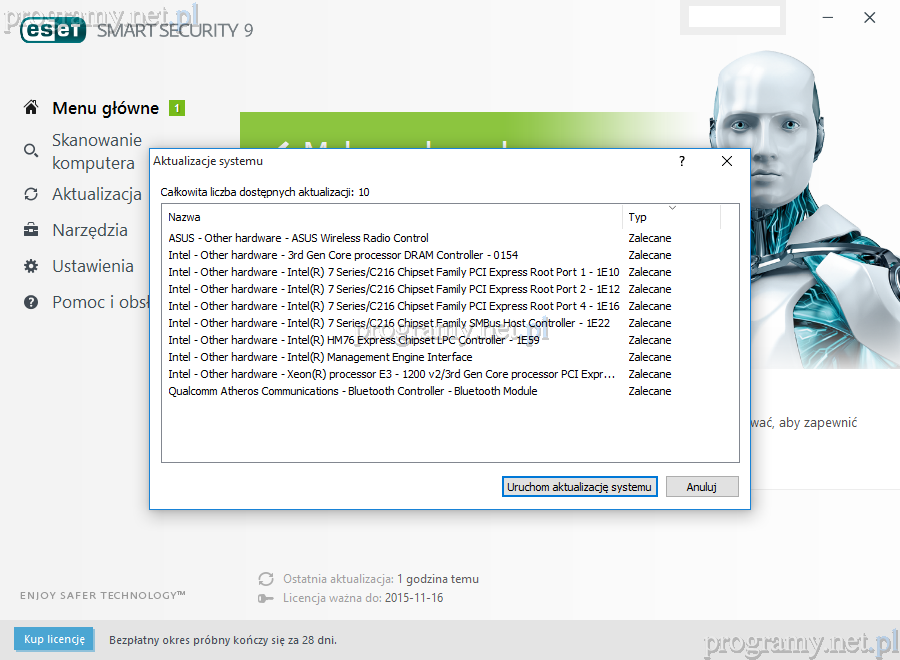Click the Kup licencję button
The height and width of the screenshot is (660, 900).
click(55, 639)
